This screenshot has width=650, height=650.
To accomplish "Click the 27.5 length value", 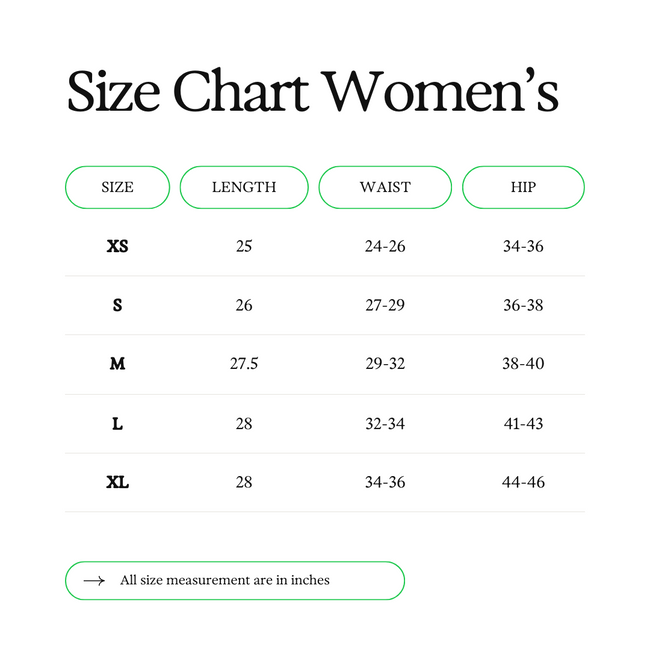I will click(244, 364).
